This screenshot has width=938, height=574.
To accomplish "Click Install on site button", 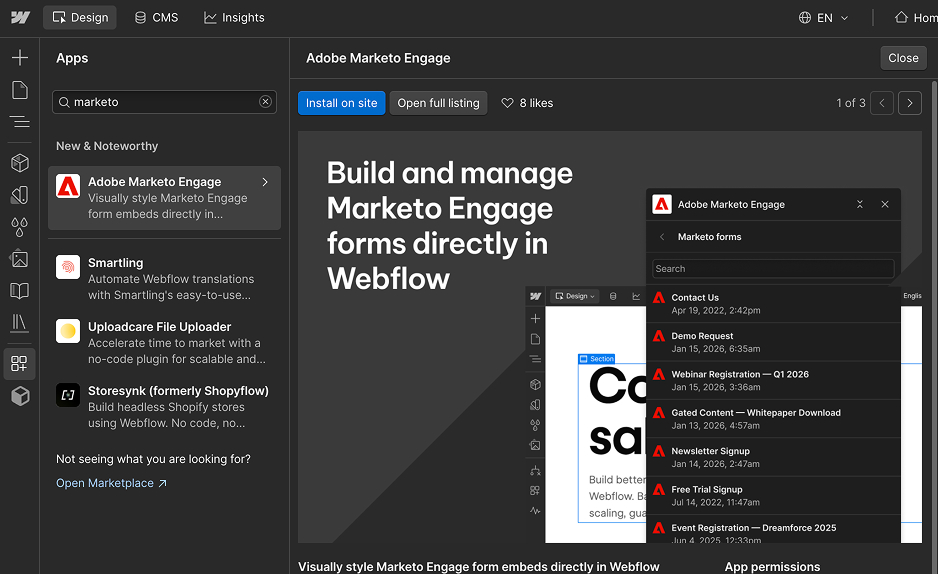I will [342, 103].
